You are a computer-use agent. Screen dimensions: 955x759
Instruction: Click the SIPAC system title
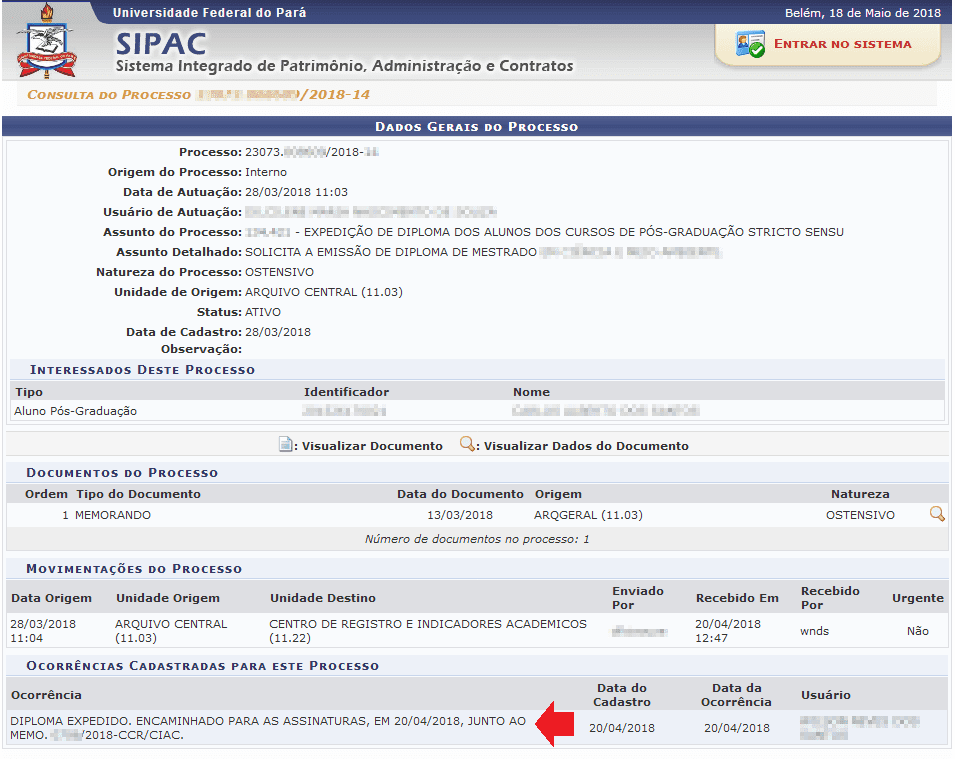161,44
